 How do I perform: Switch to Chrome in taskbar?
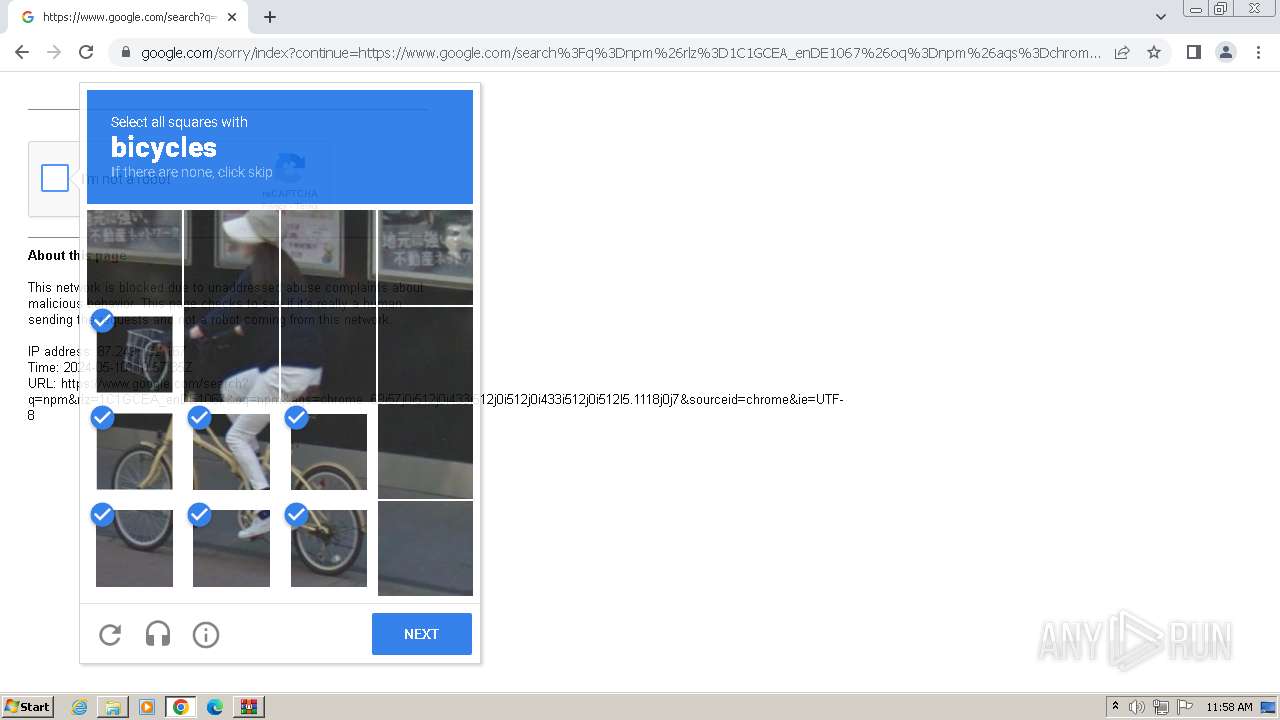pos(181,707)
